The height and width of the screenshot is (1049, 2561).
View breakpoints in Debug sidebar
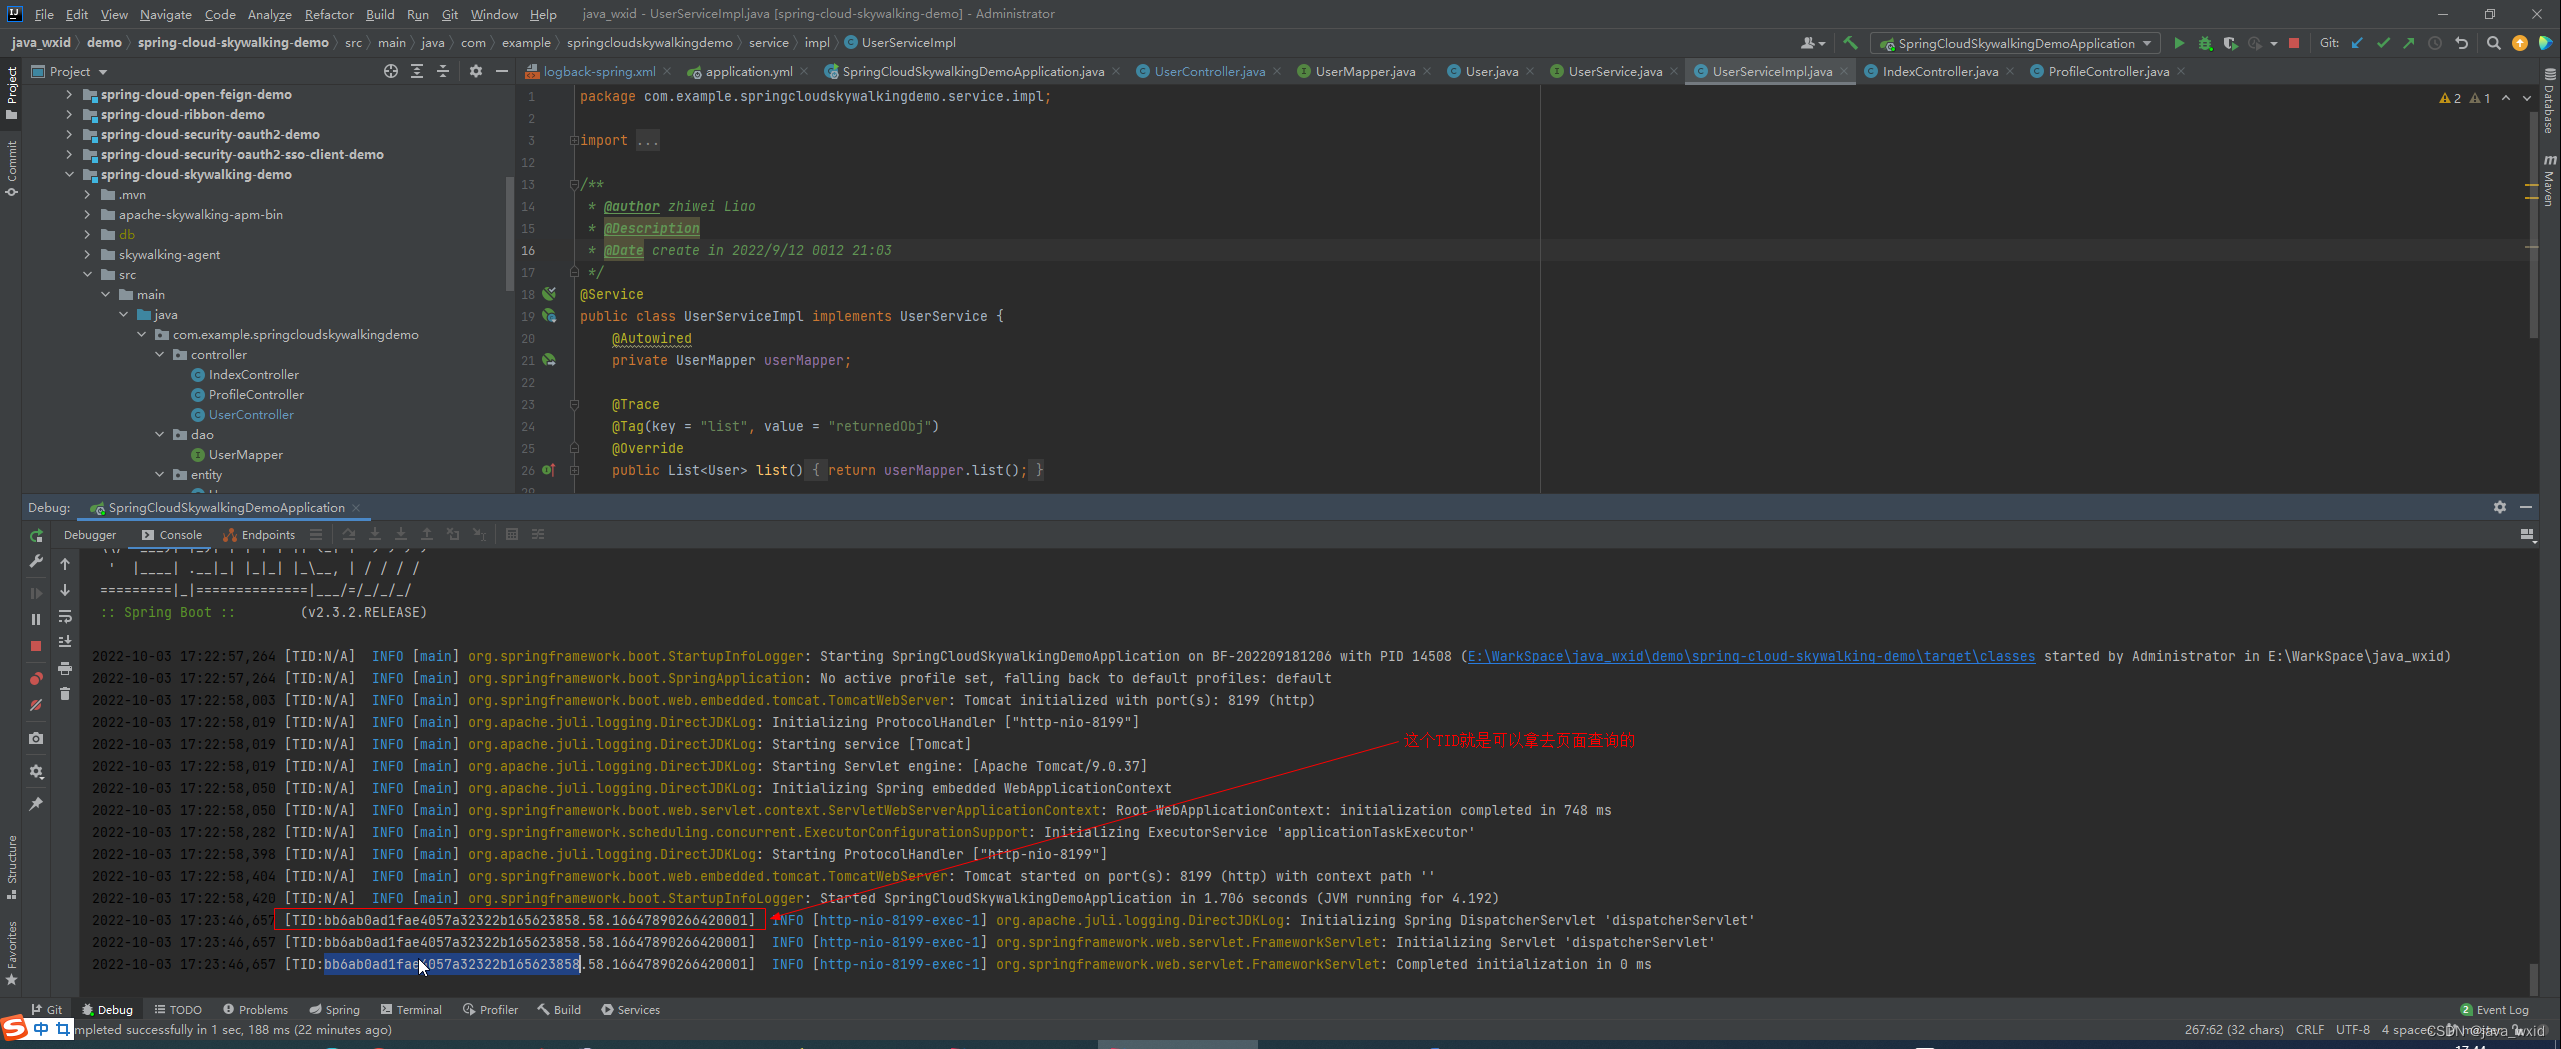[x=36, y=678]
